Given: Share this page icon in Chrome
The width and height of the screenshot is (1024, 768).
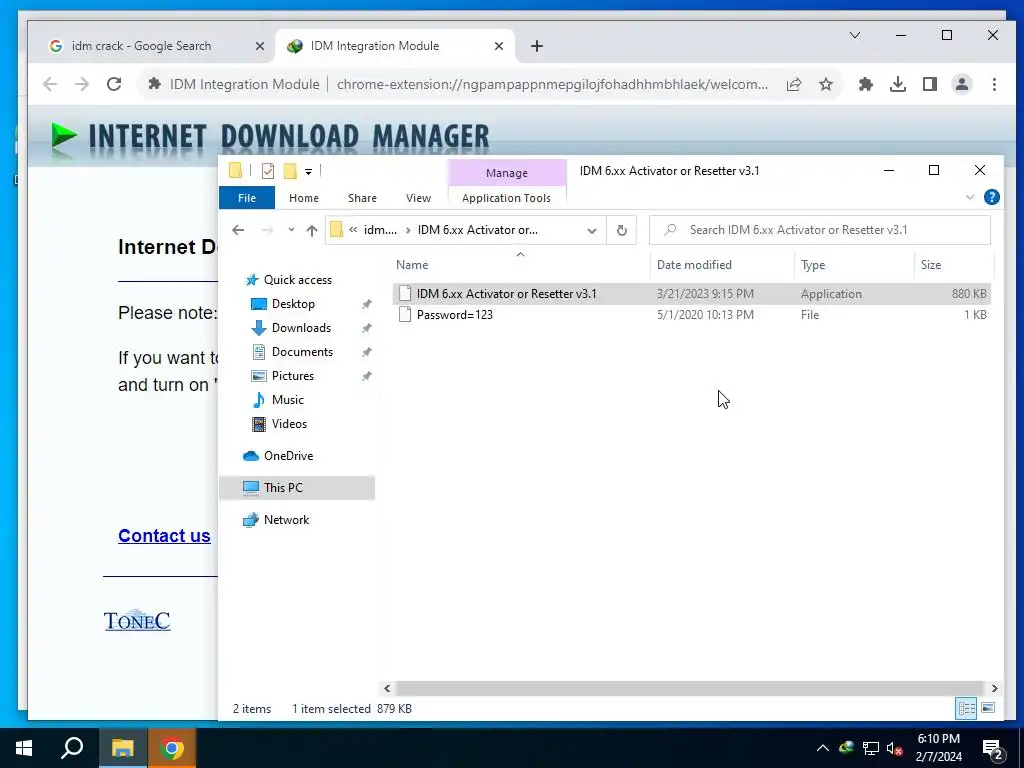Looking at the screenshot, I should tap(794, 84).
